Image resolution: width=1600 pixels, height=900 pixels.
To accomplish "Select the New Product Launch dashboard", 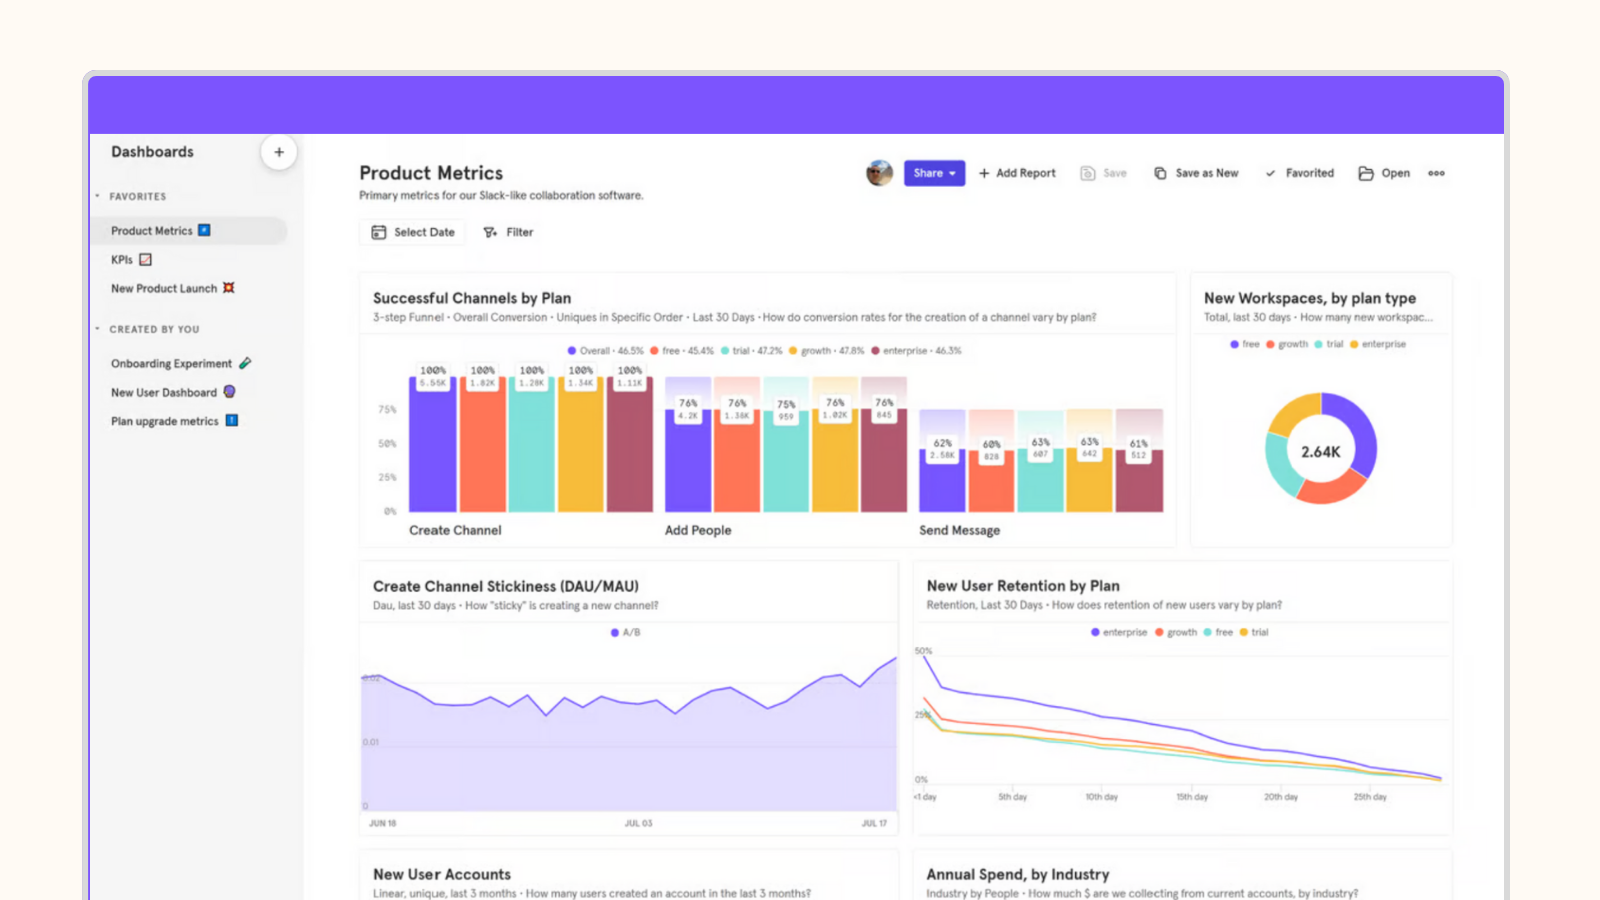I will point(163,288).
